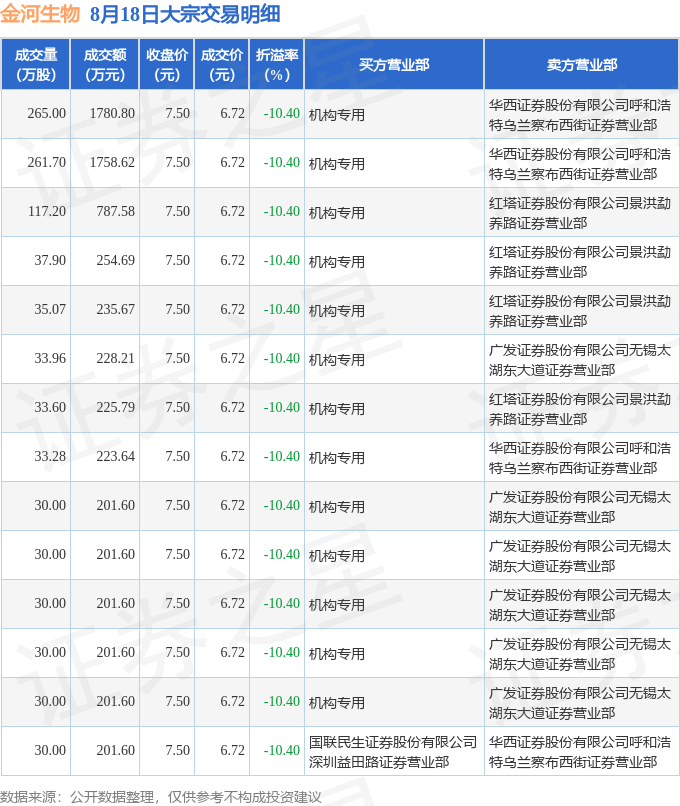Viewport: 680px width, 806px height.
Task: Select the 收盘价(元) column header
Action: (x=167, y=65)
